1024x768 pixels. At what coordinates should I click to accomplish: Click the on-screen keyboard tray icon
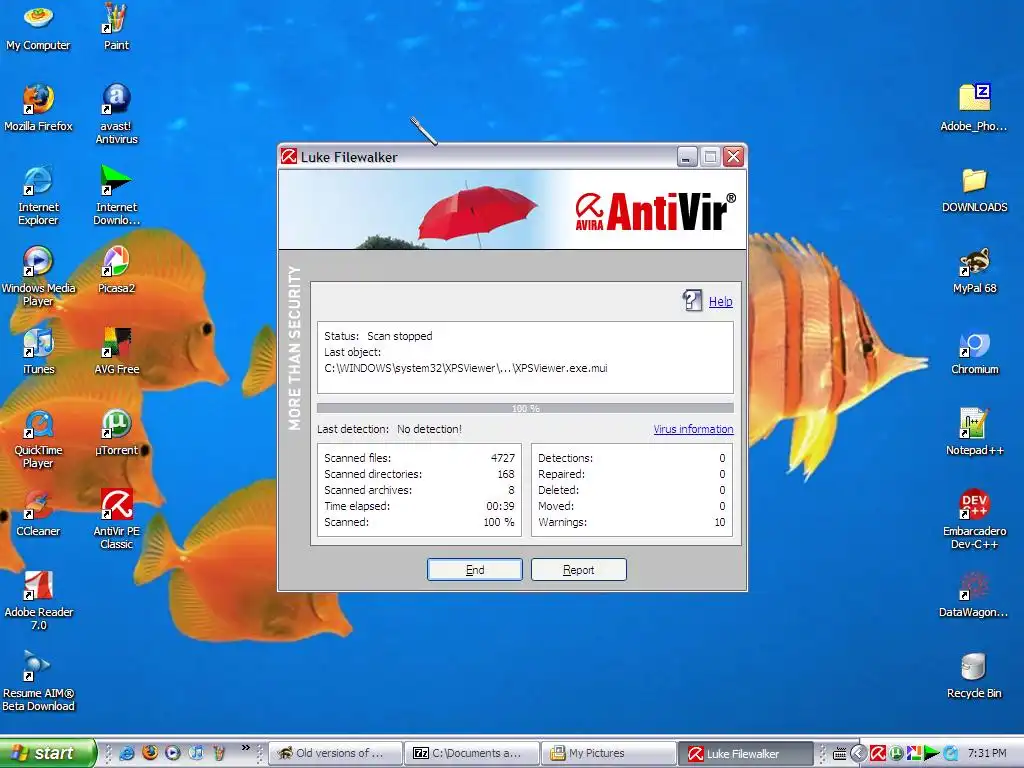click(840, 753)
